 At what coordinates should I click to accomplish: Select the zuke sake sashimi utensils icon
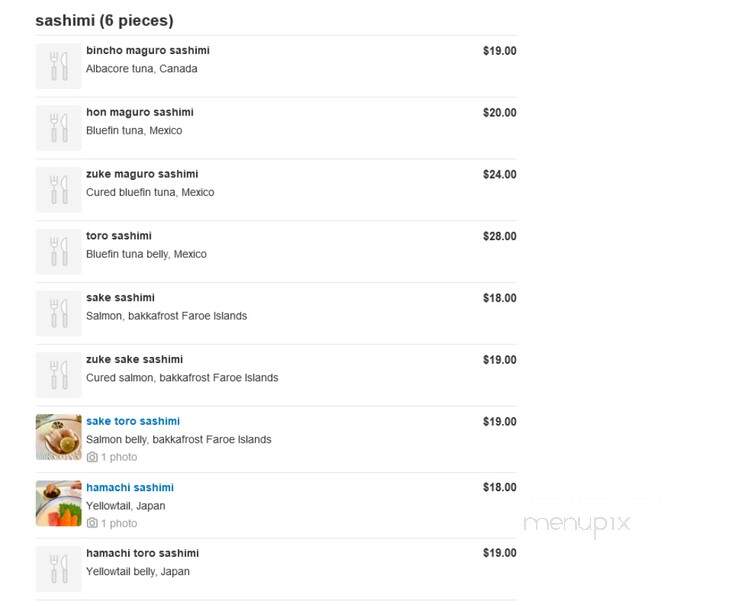point(58,375)
